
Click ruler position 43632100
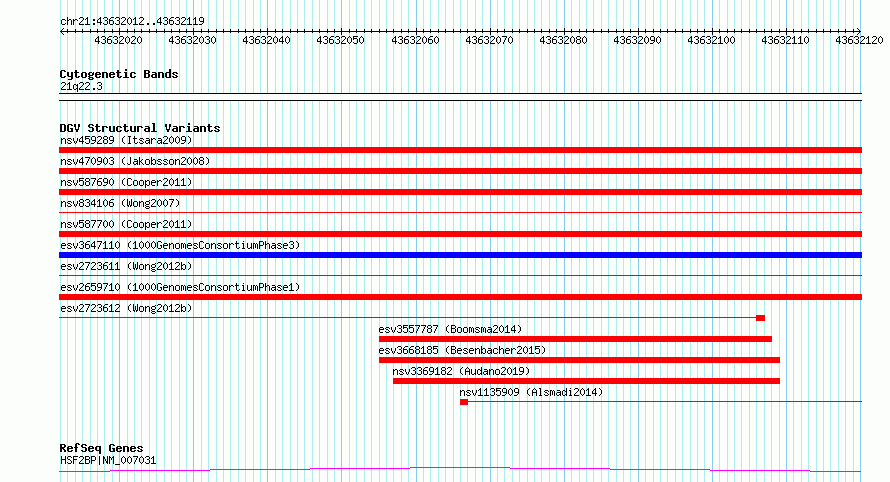711,40
